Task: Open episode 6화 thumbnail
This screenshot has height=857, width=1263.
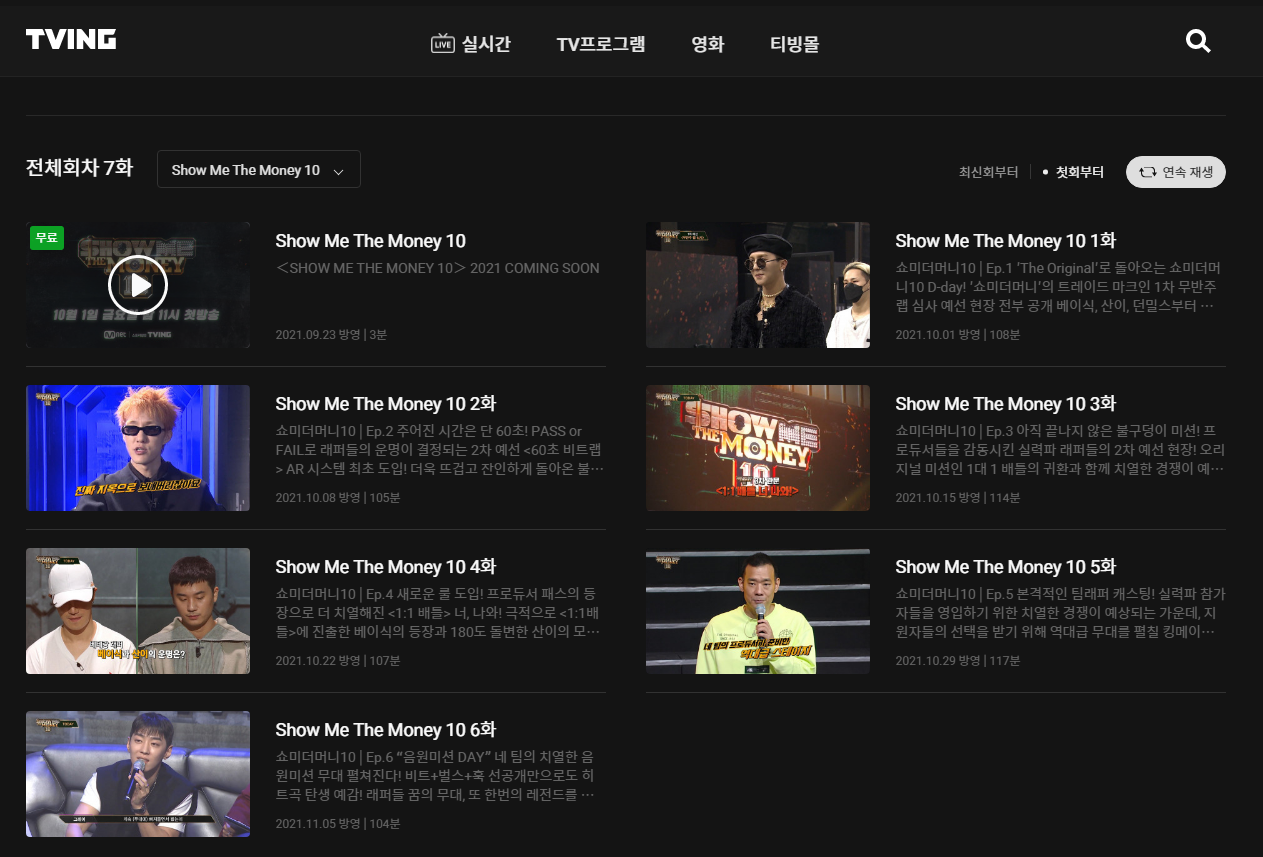Action: tap(138, 774)
